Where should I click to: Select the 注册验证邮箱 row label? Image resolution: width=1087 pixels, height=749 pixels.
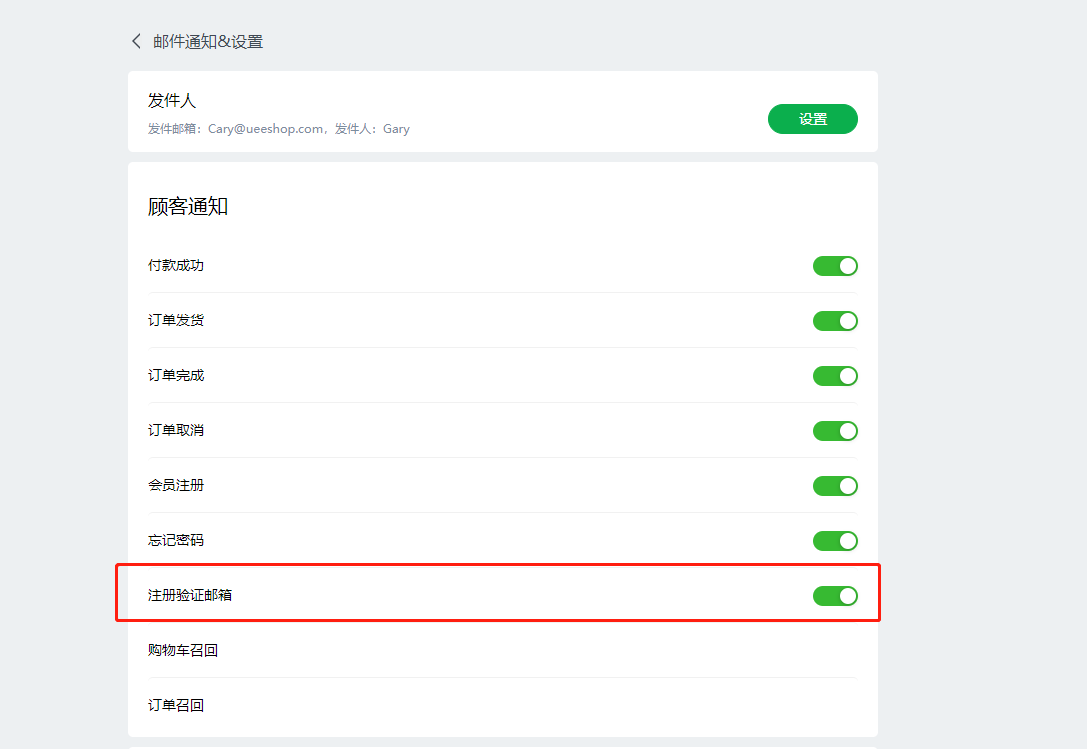coord(190,595)
